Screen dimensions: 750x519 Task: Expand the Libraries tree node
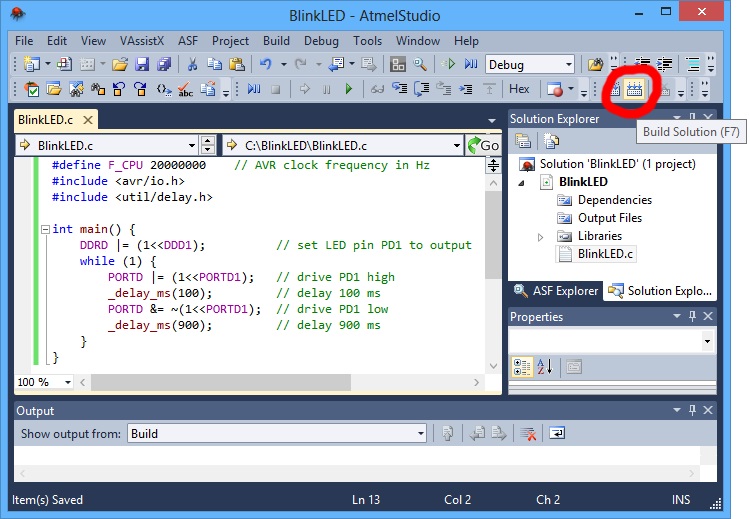(541, 237)
